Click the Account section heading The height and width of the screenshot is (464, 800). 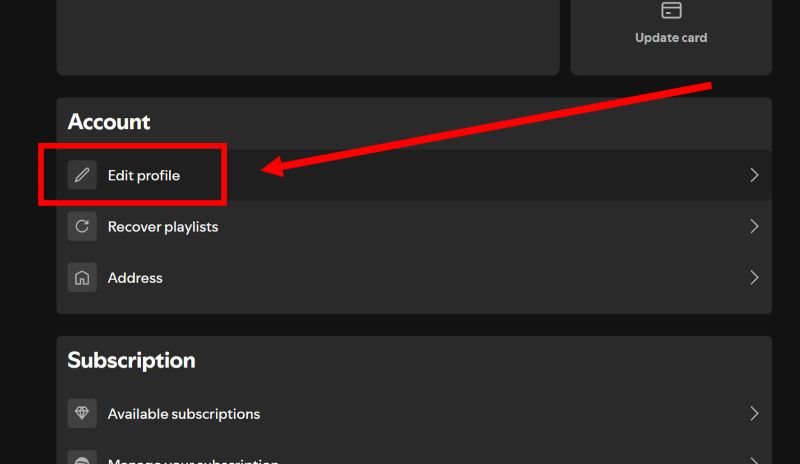(109, 121)
